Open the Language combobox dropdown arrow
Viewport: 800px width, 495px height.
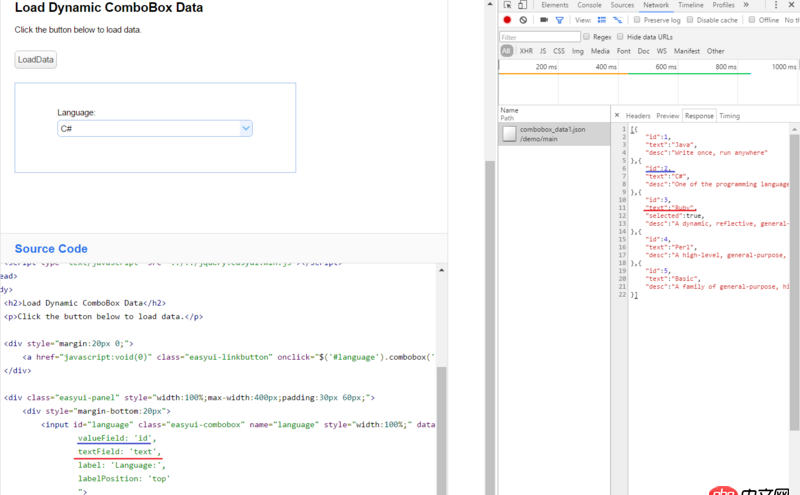(x=246, y=129)
